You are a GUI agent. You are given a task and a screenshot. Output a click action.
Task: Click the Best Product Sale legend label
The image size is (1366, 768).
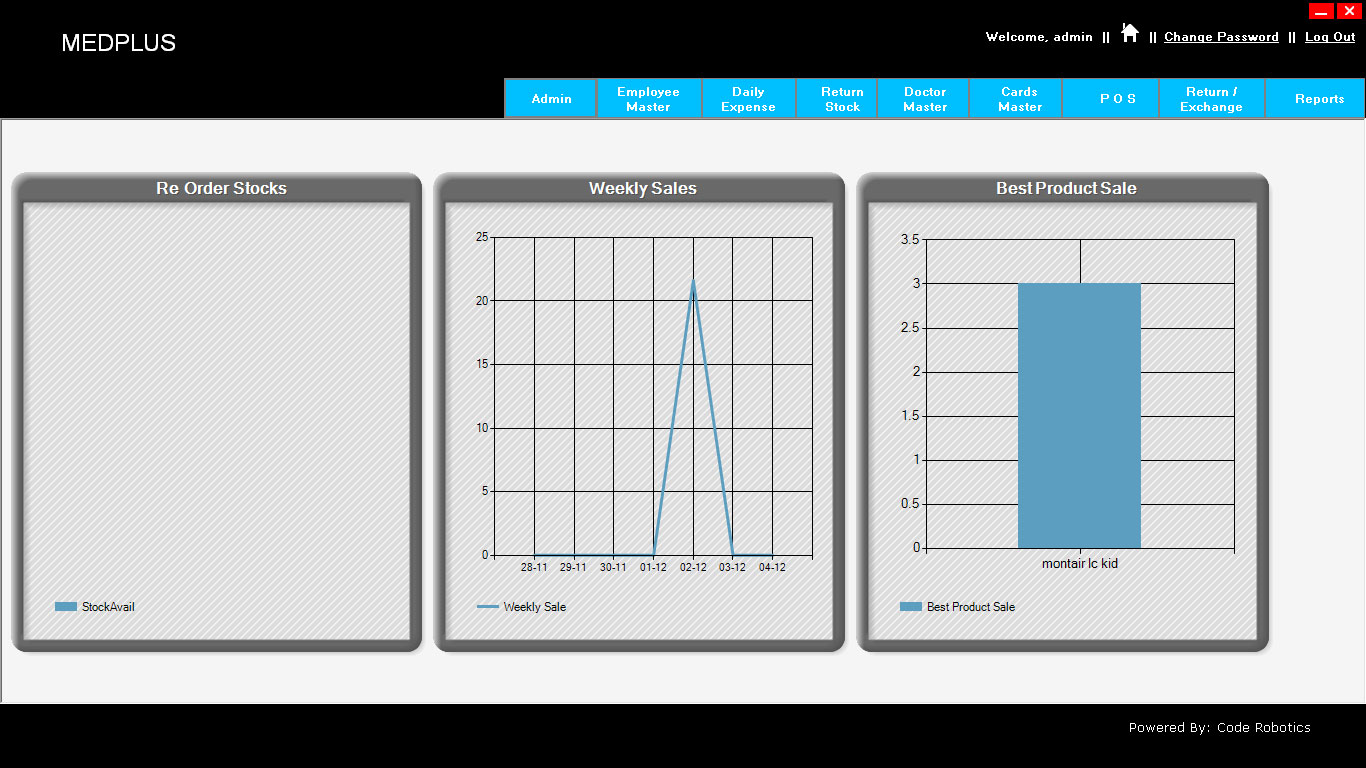(x=971, y=607)
